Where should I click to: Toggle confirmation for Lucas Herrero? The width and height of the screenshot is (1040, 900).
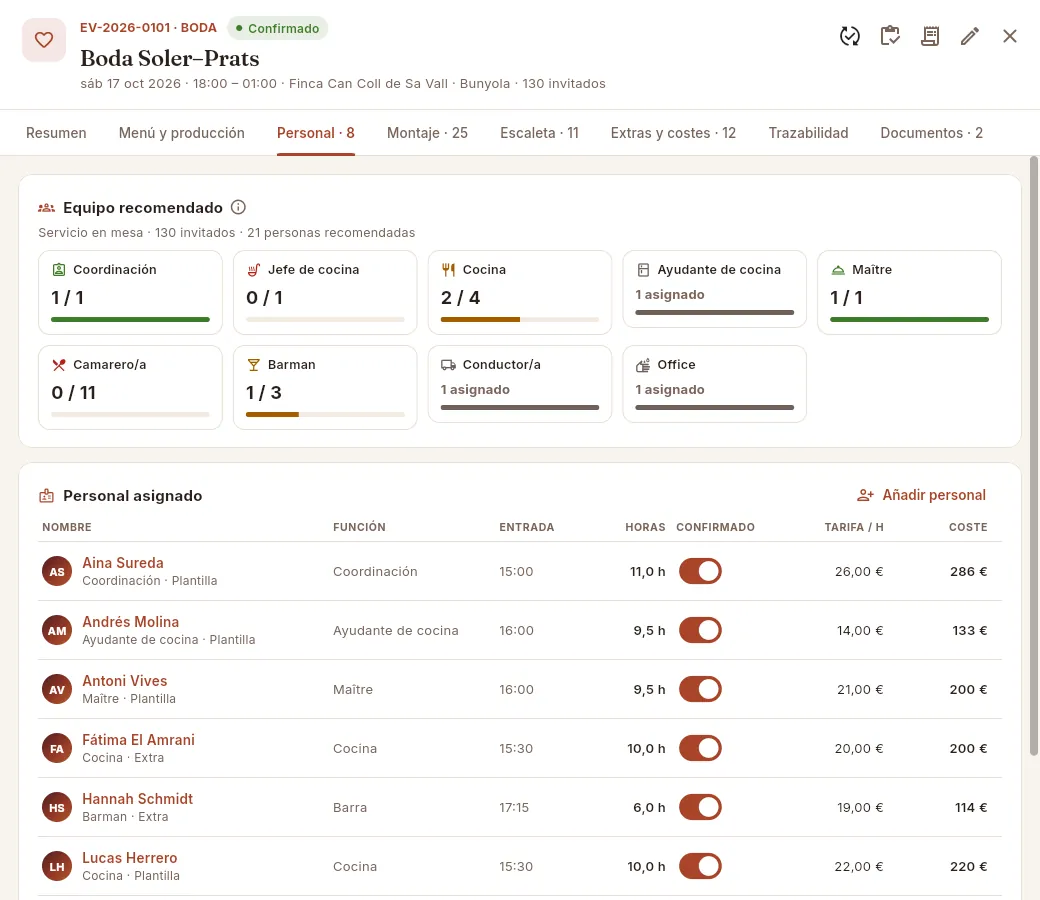[700, 867]
